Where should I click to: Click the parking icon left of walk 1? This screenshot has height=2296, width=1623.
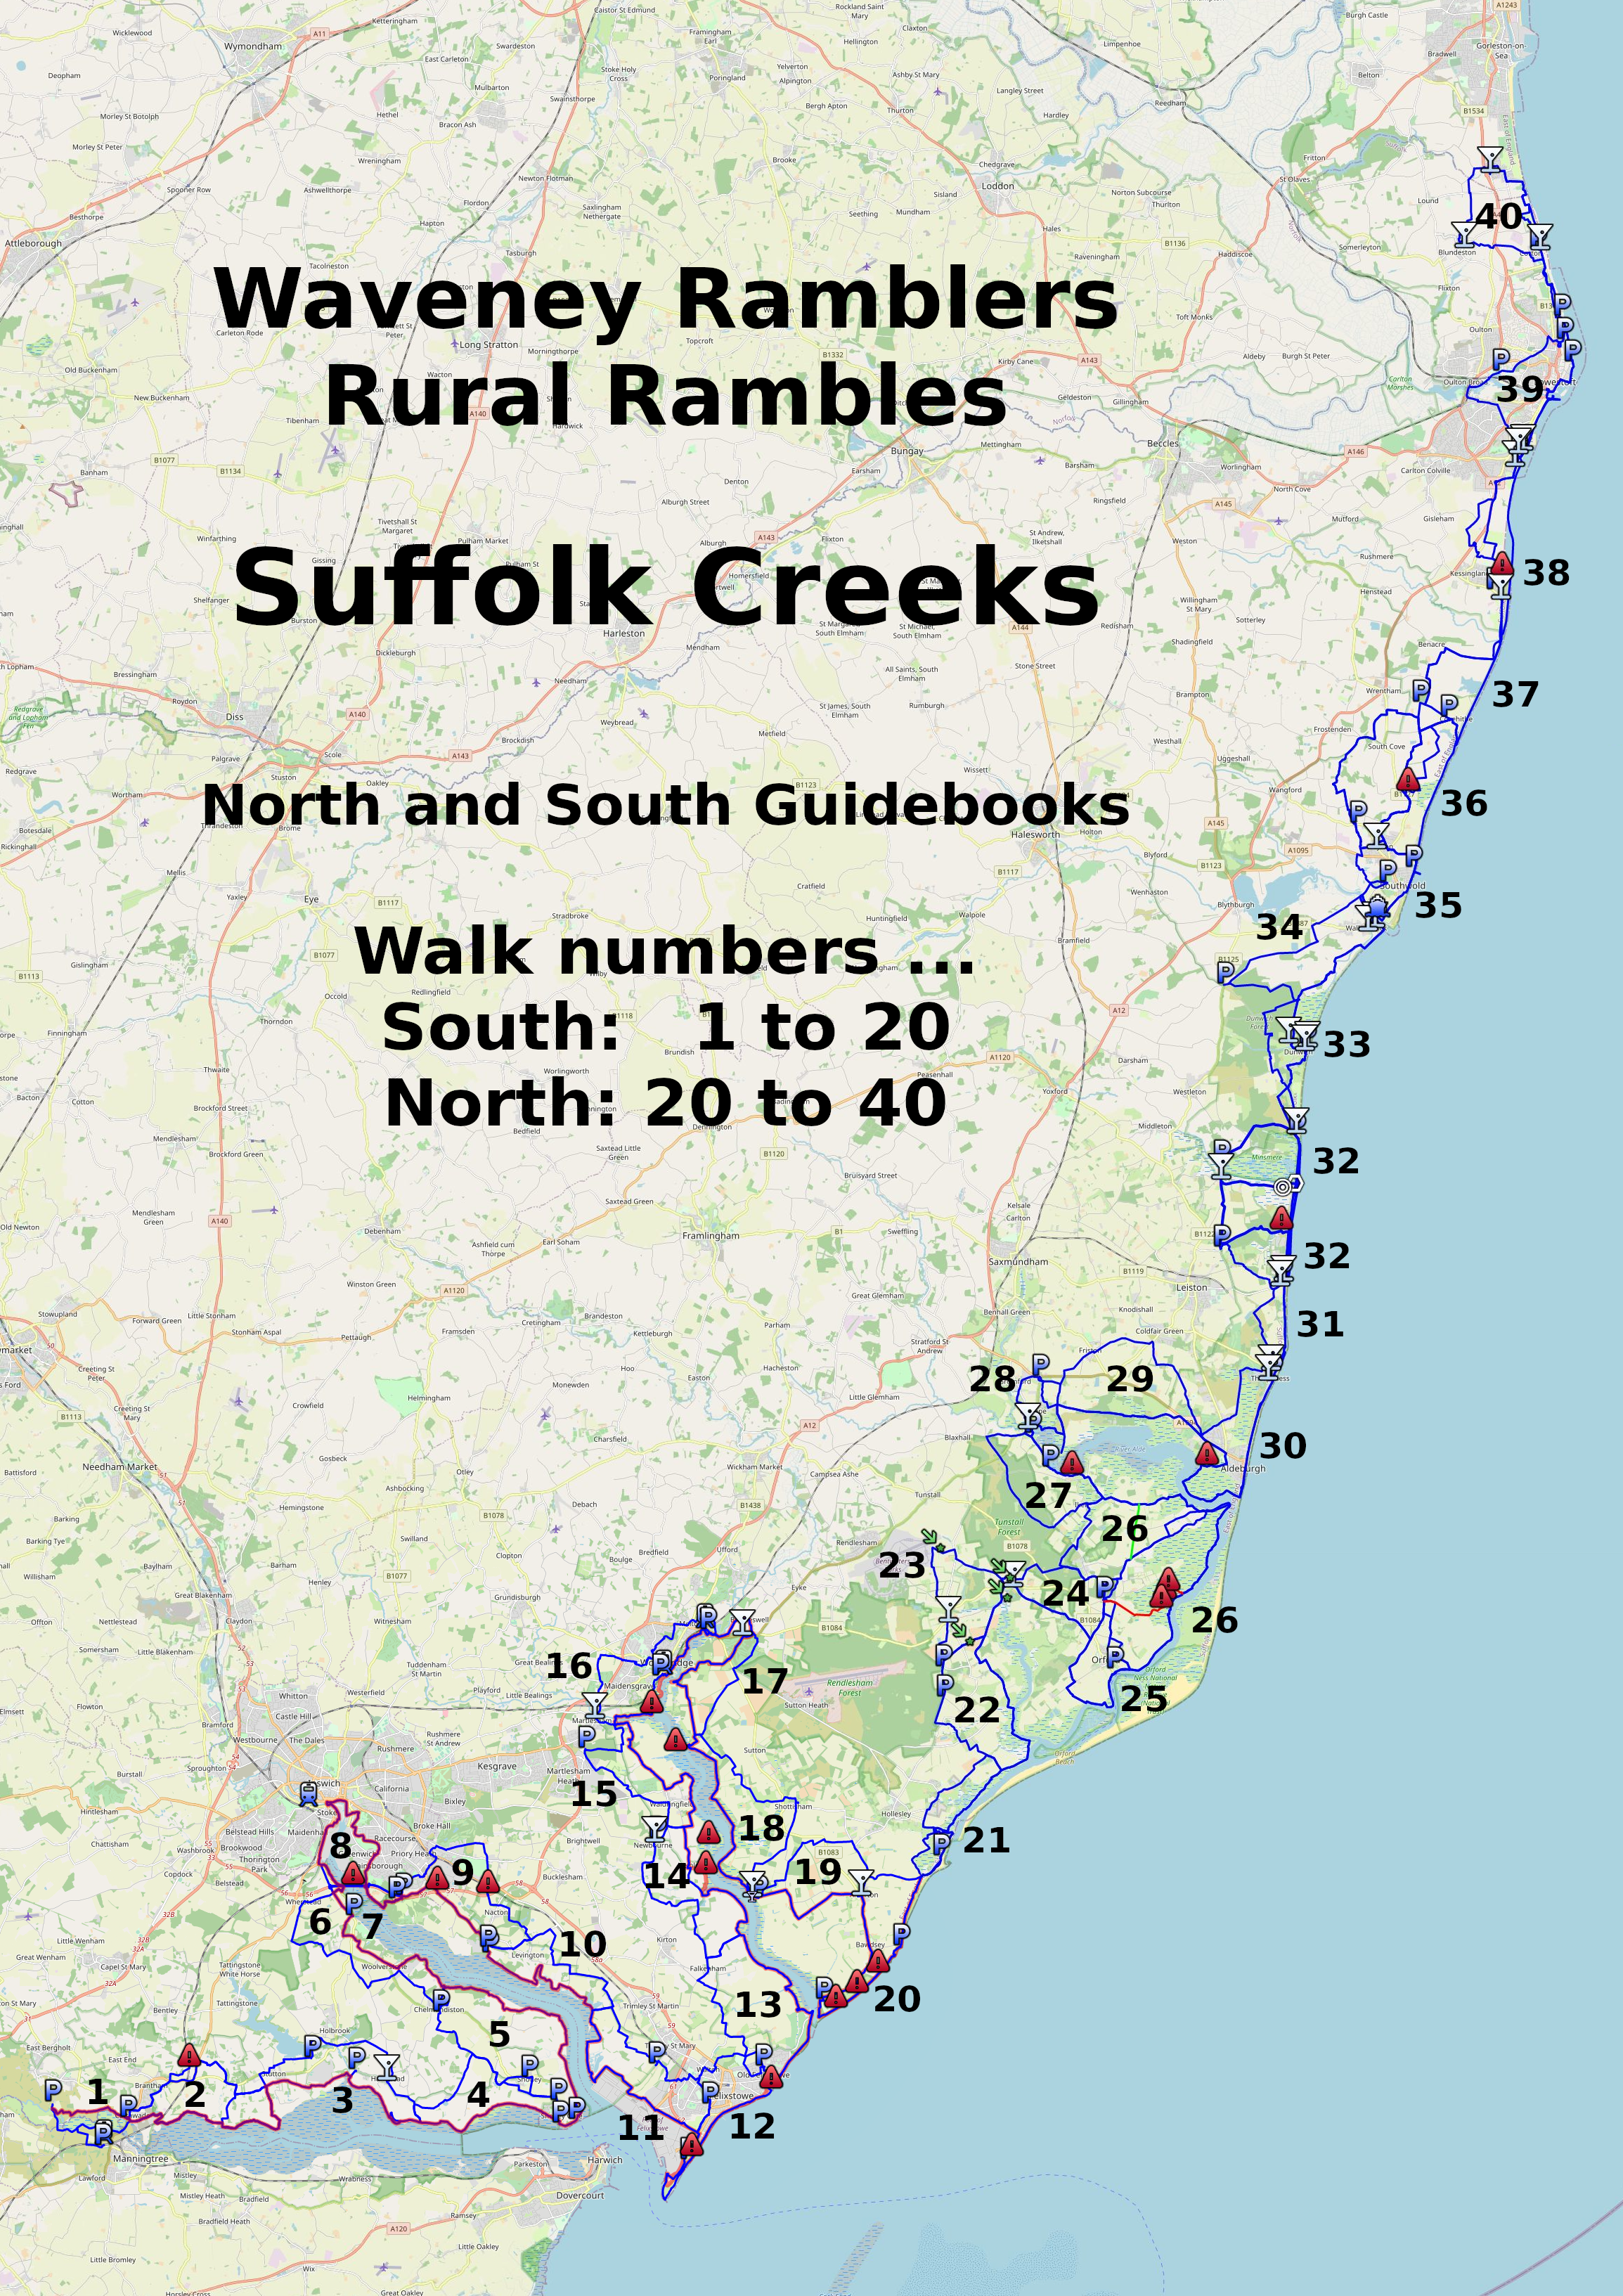pyautogui.click(x=54, y=2090)
